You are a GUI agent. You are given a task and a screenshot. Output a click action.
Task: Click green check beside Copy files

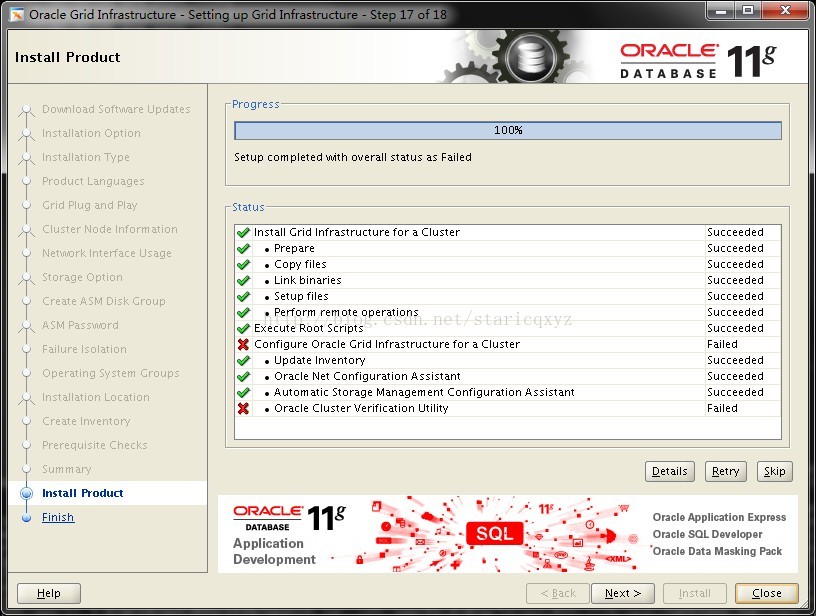(243, 265)
